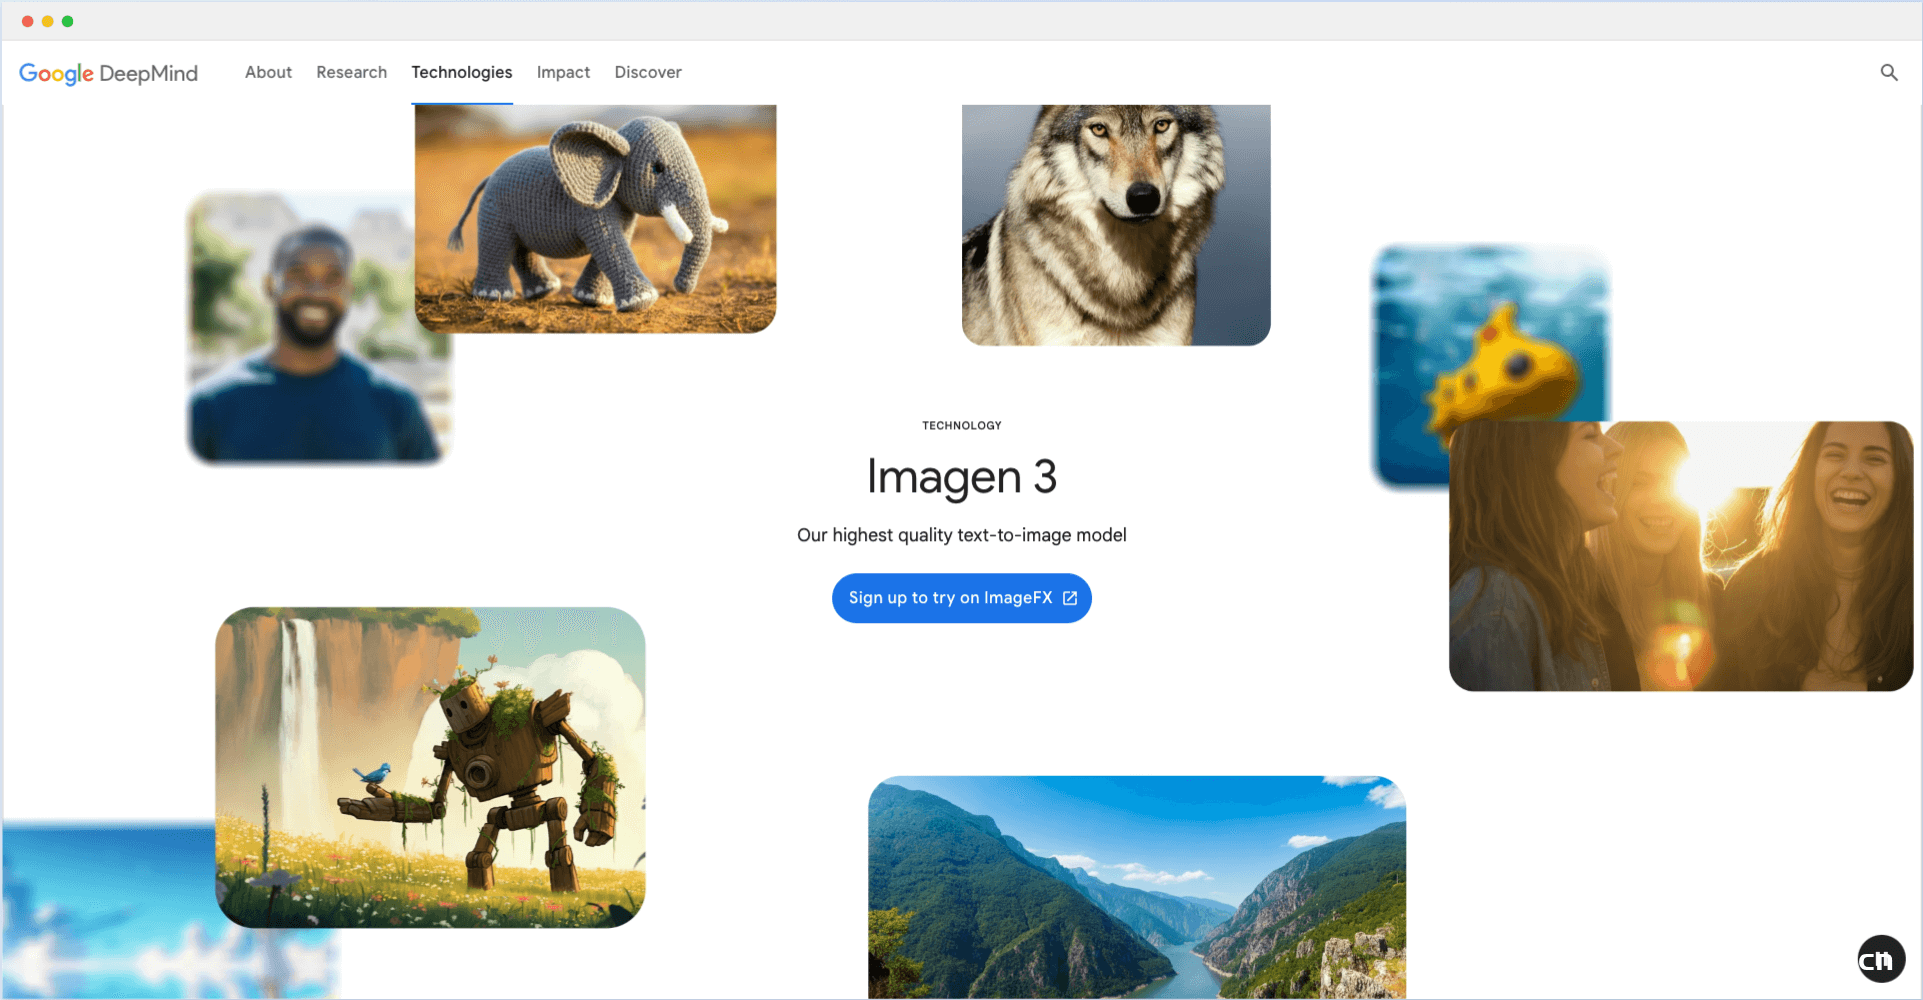Click the external link icon on ImageFX button

coord(1070,598)
